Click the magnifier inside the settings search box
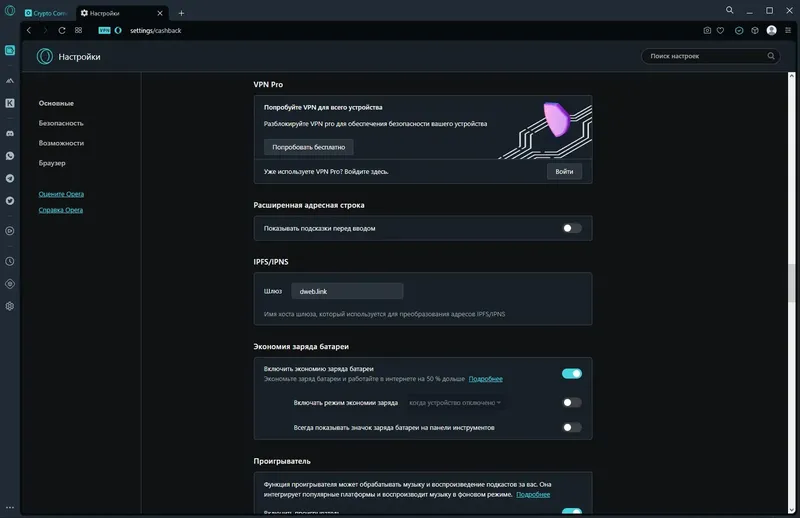Viewport: 800px width, 518px height. [x=771, y=56]
